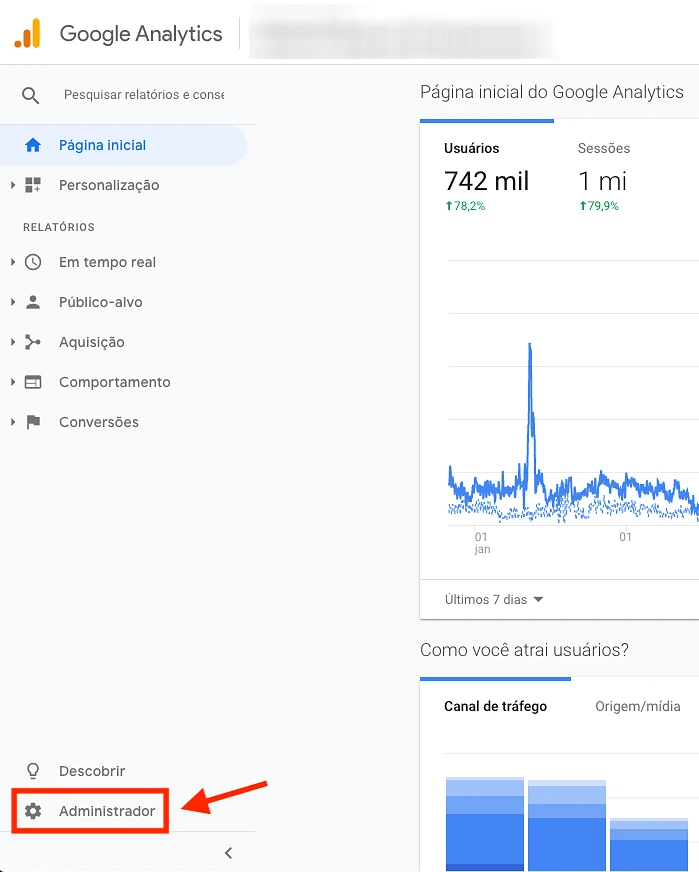Click the Google Analytics title text
The height and width of the screenshot is (872, 699).
tap(141, 34)
